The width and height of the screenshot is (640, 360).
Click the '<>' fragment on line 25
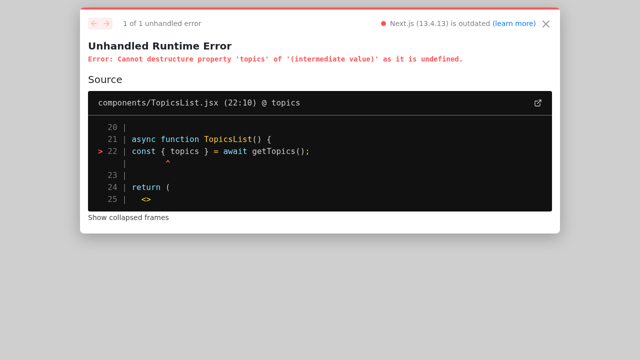[x=146, y=200]
